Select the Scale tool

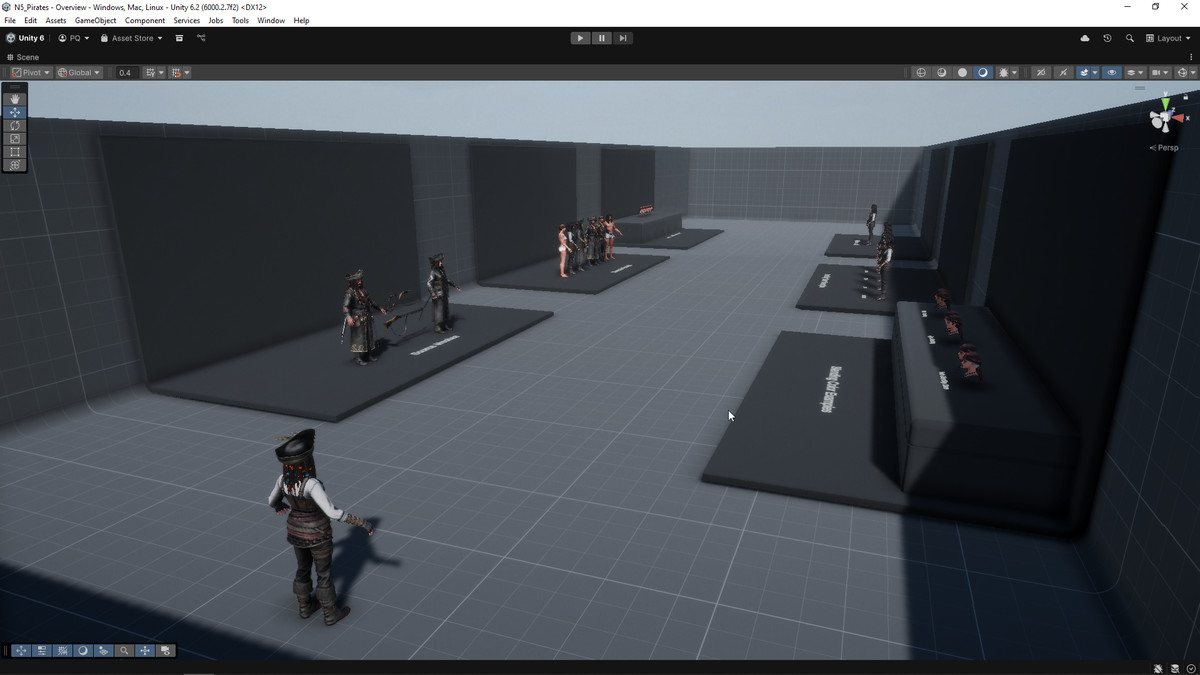click(15, 138)
